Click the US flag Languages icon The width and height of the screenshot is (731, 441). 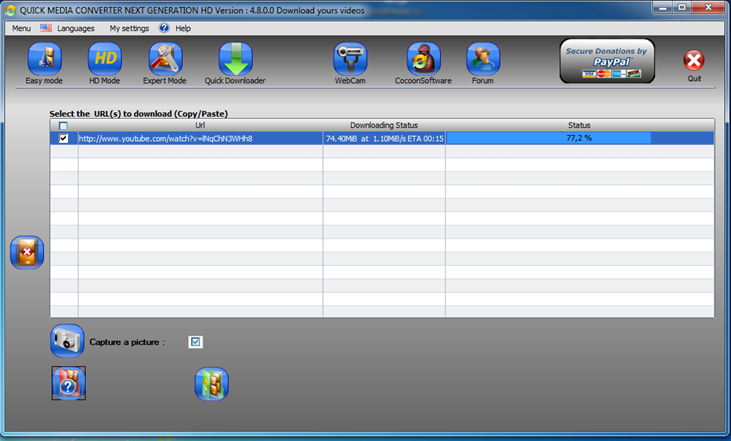click(x=46, y=28)
